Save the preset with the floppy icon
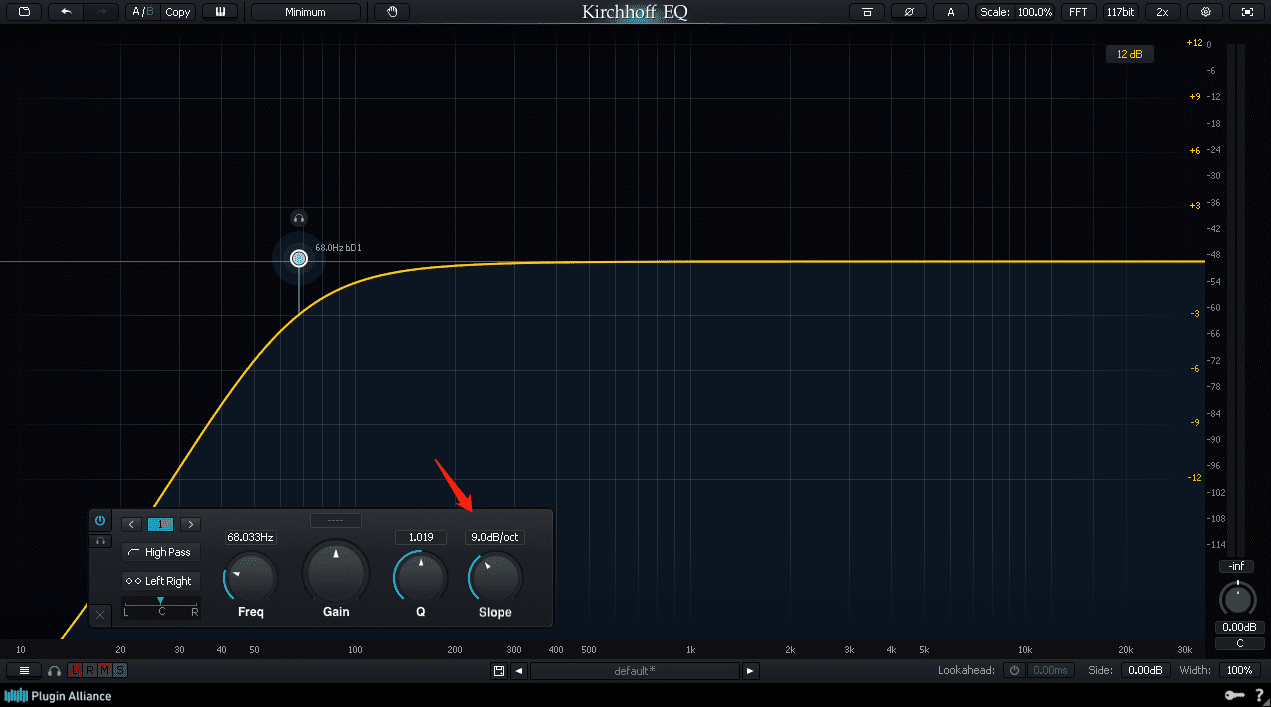 pyautogui.click(x=499, y=671)
